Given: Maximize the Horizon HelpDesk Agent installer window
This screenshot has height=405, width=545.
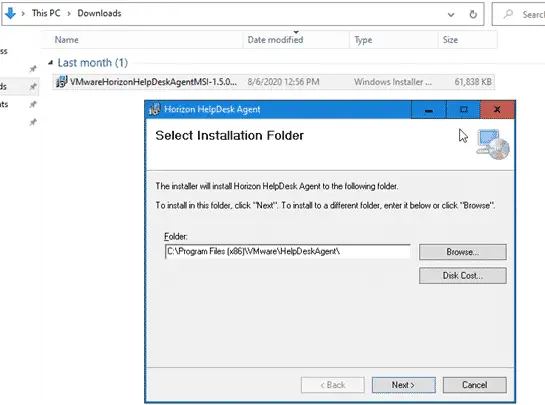Looking at the screenshot, I should (463, 110).
